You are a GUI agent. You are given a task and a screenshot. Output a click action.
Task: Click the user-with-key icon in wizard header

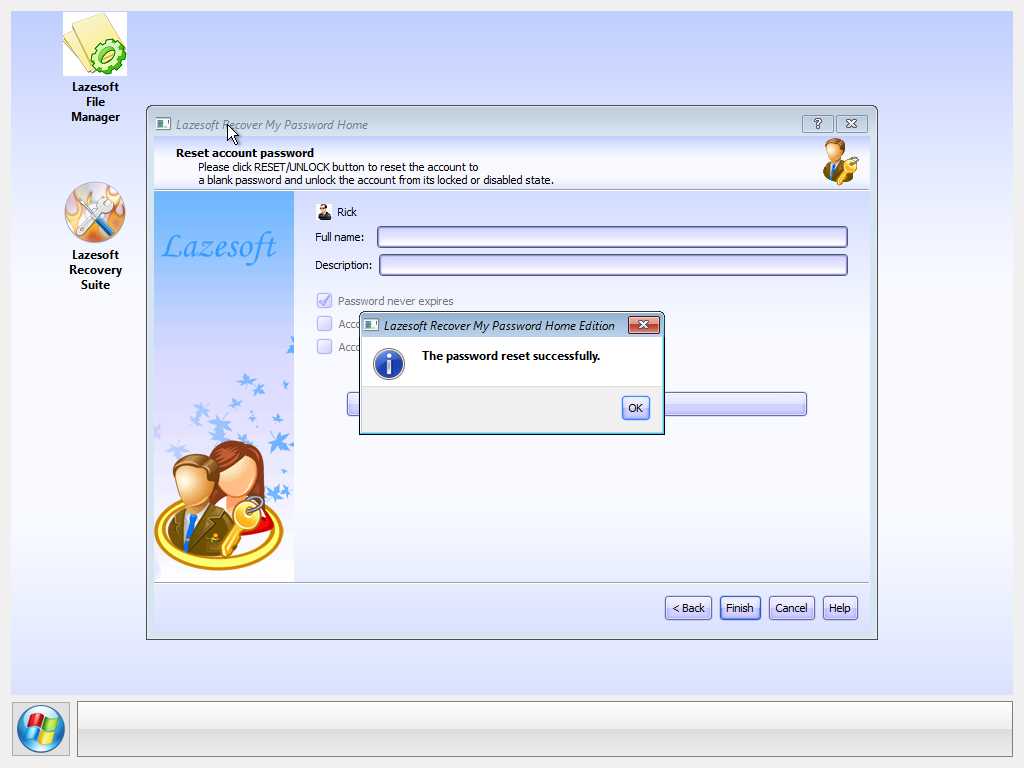(840, 161)
